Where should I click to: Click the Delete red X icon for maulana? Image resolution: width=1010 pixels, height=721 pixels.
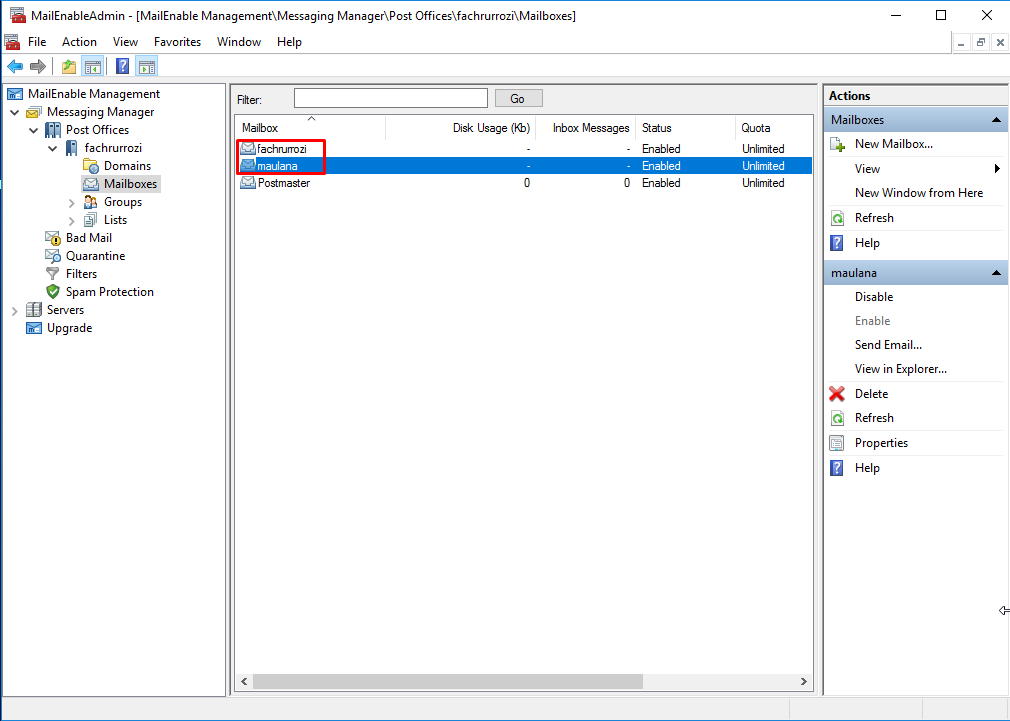pos(837,393)
